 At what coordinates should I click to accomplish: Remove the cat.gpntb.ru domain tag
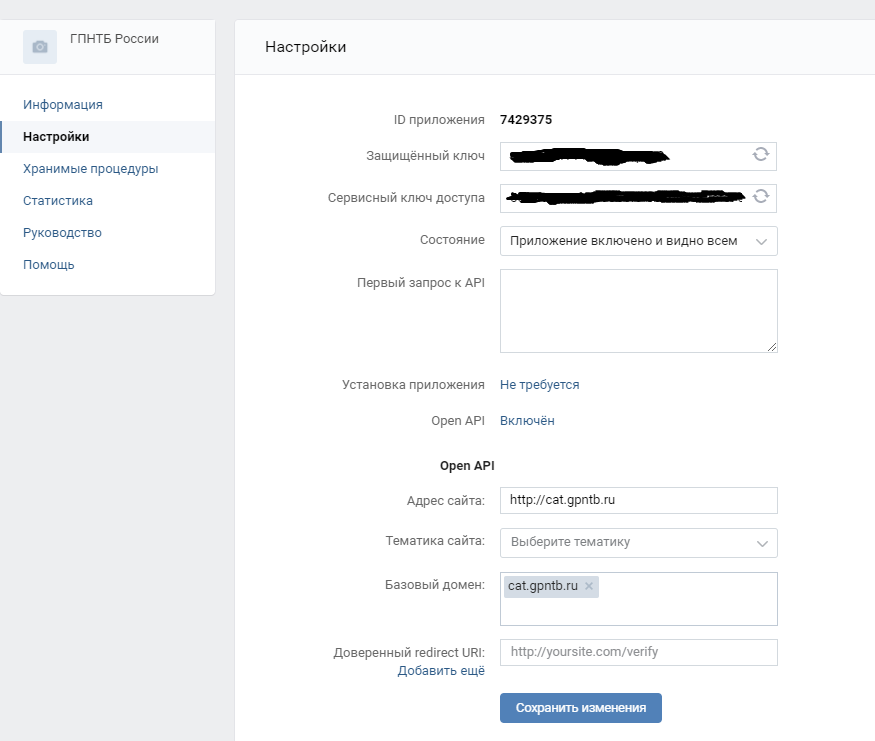point(589,586)
